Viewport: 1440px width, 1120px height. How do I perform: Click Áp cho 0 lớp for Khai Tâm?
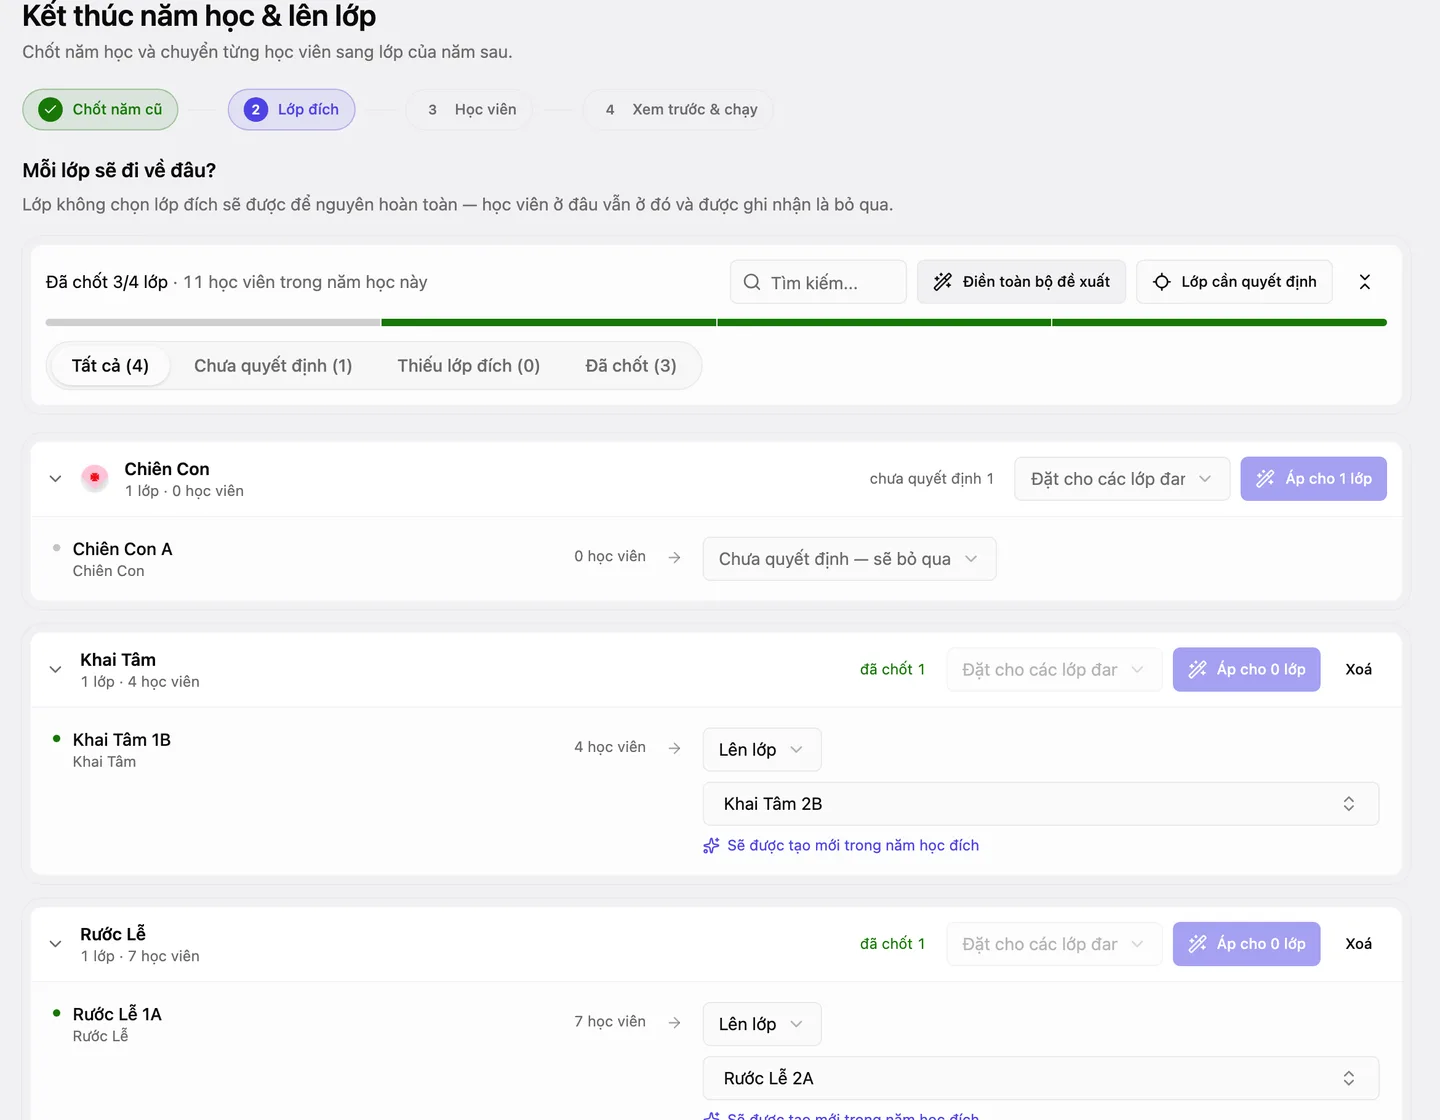(1246, 670)
